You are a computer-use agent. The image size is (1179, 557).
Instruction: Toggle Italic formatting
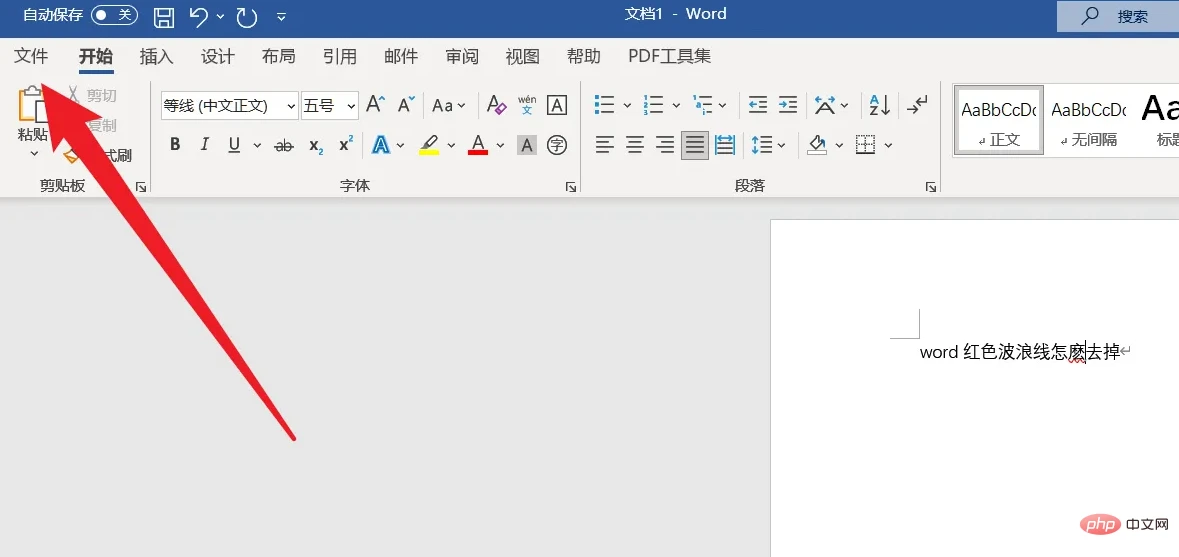tap(205, 144)
